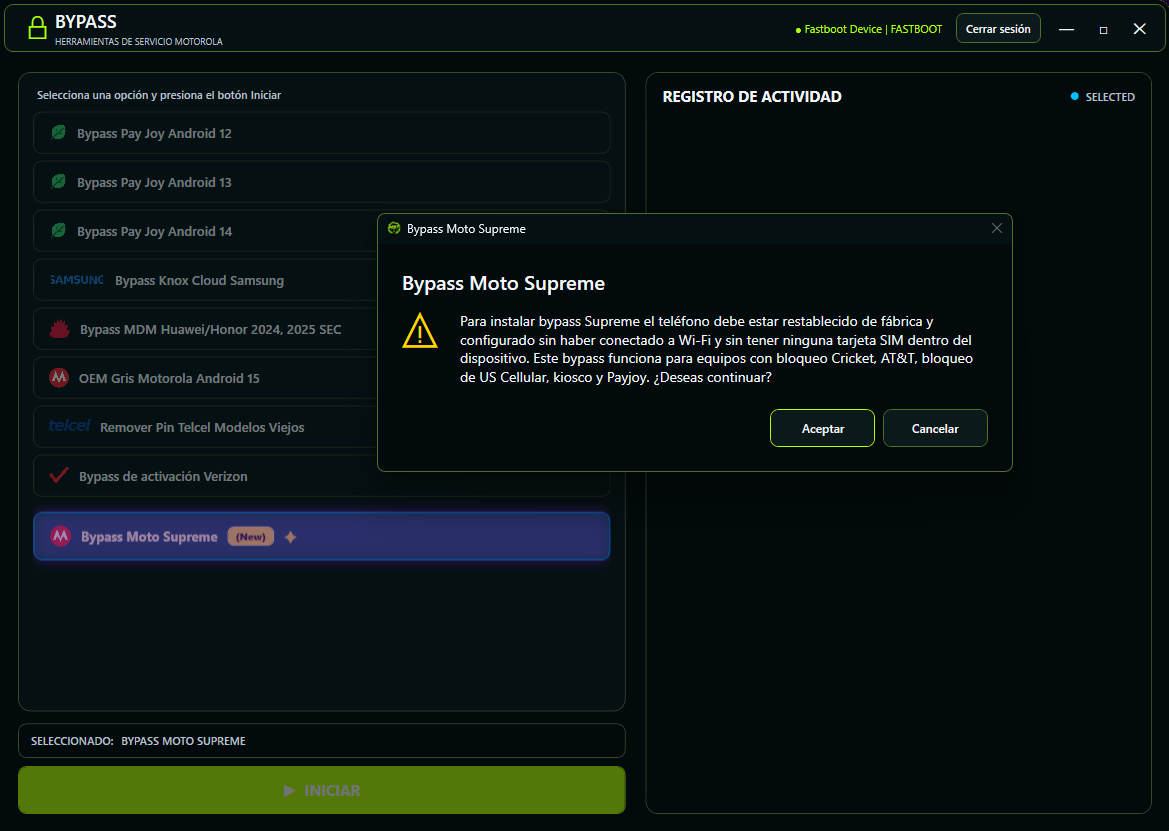Click the SELECCIONADO: BYPASS MOTO SUPREME field

[x=322, y=741]
